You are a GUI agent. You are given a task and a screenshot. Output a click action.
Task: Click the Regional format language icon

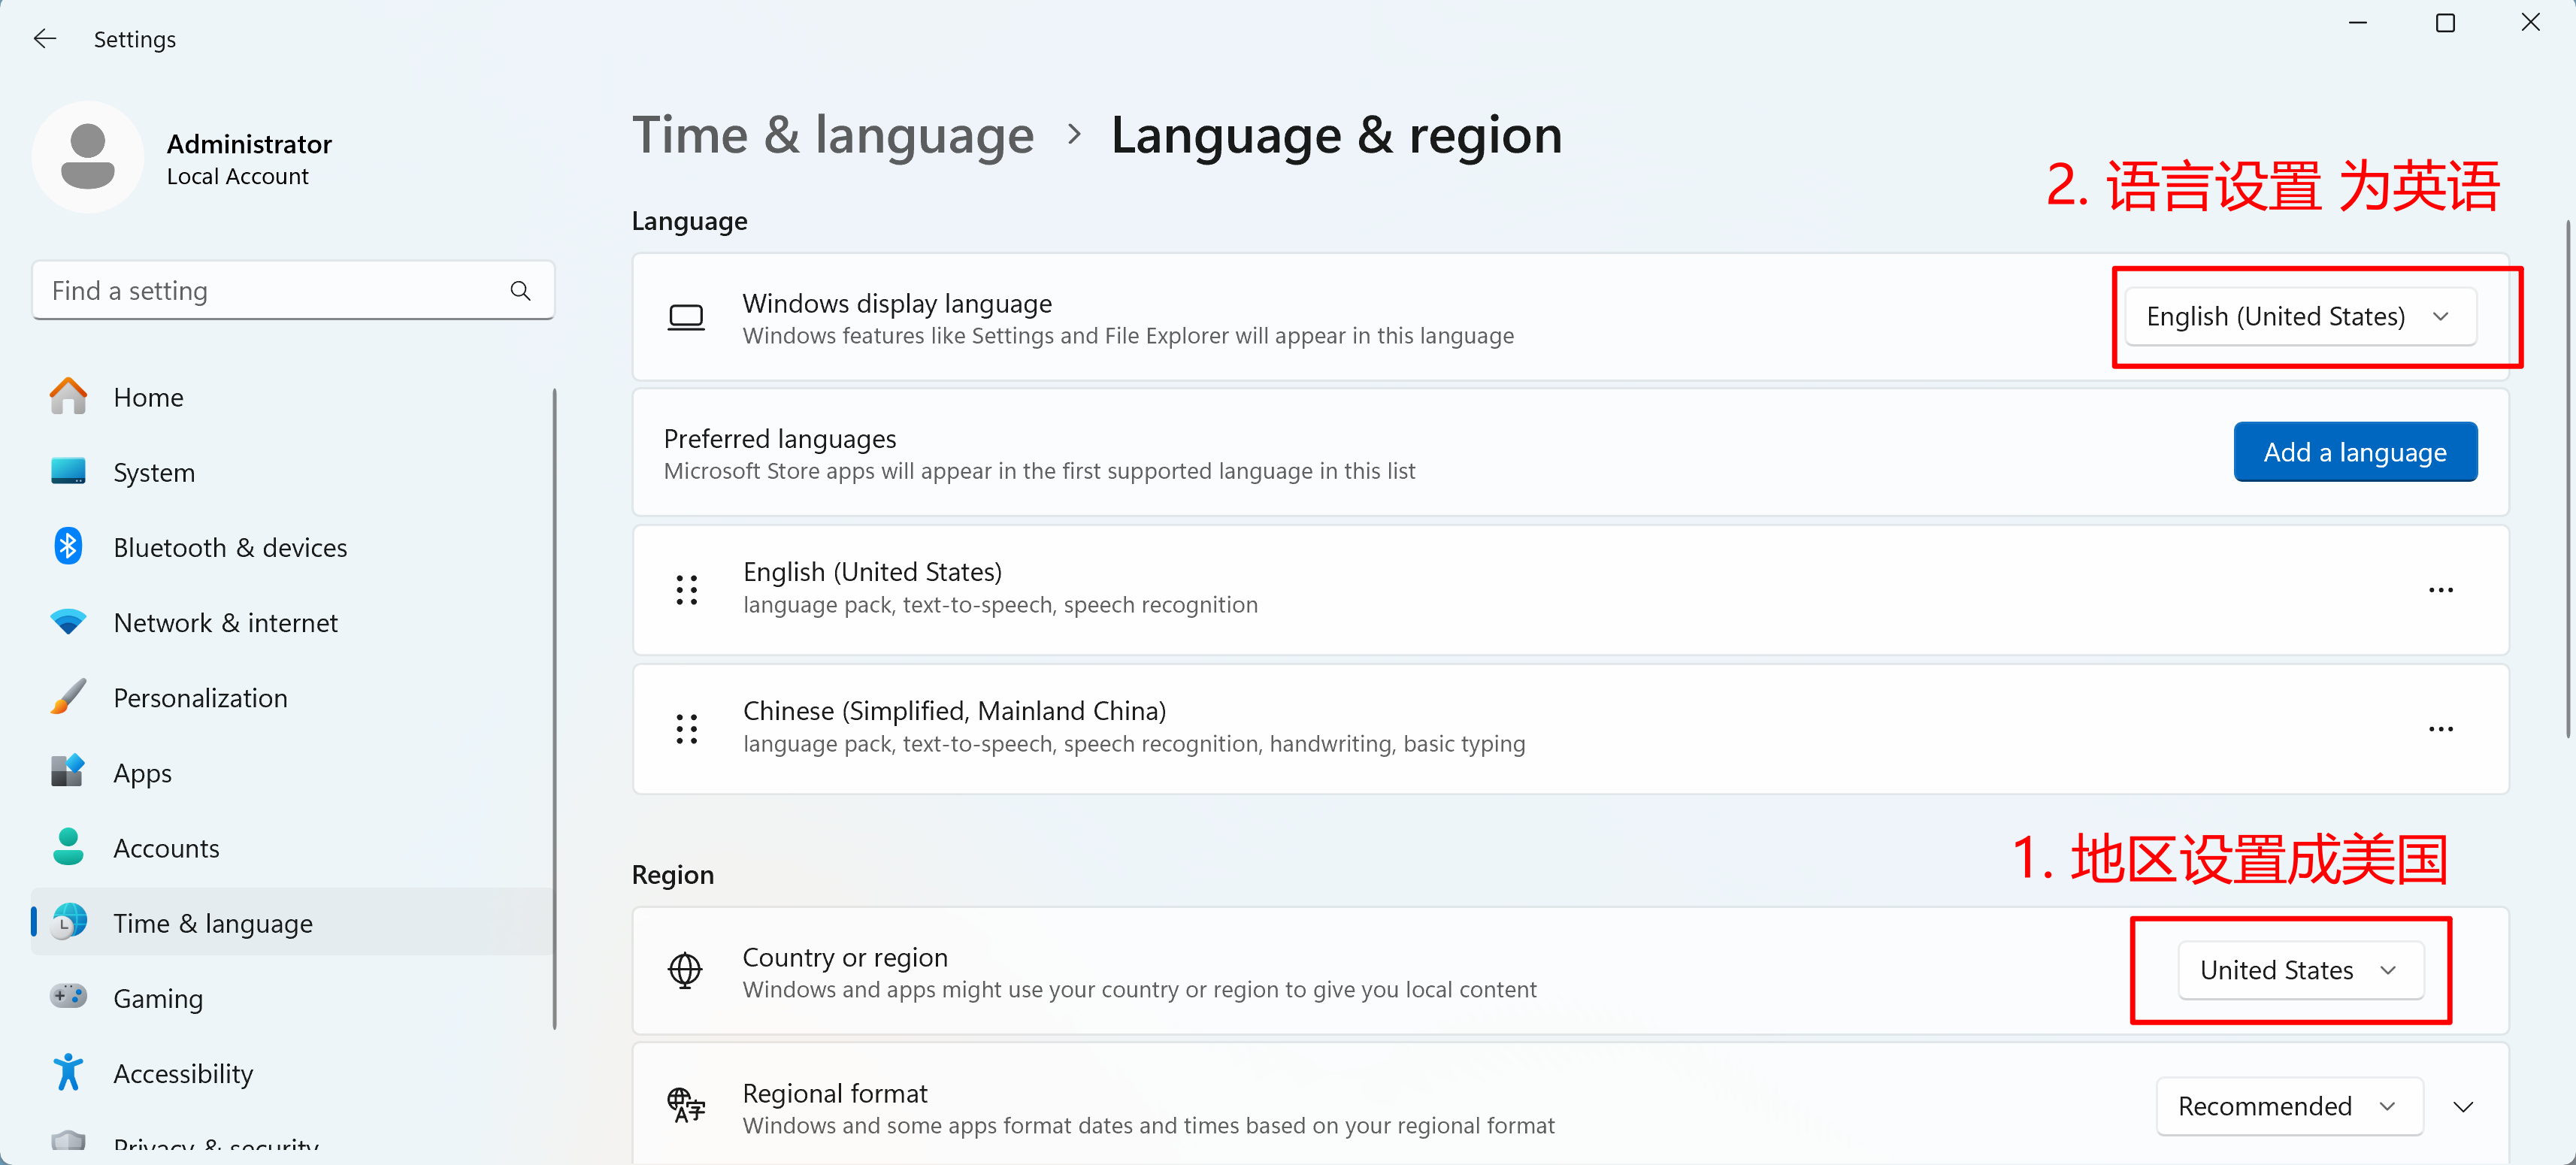(686, 1106)
